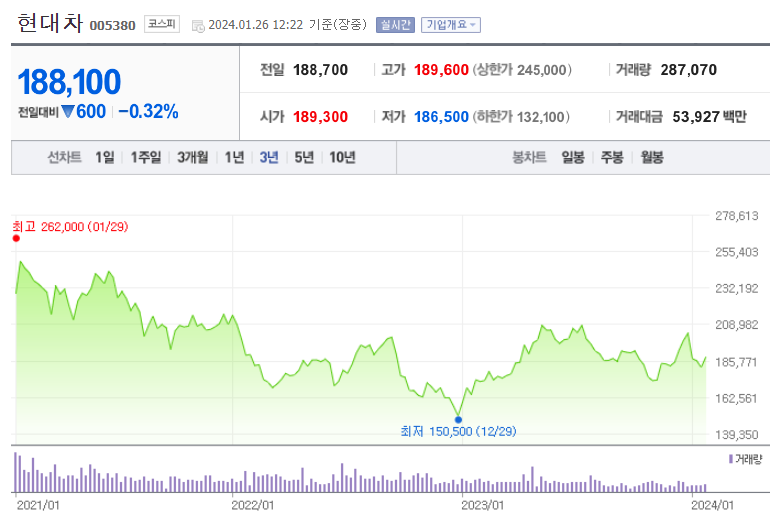The image size is (770, 529).
Task: Click the clock icon beside 2024.01.26 timestamp
Action: [198, 26]
